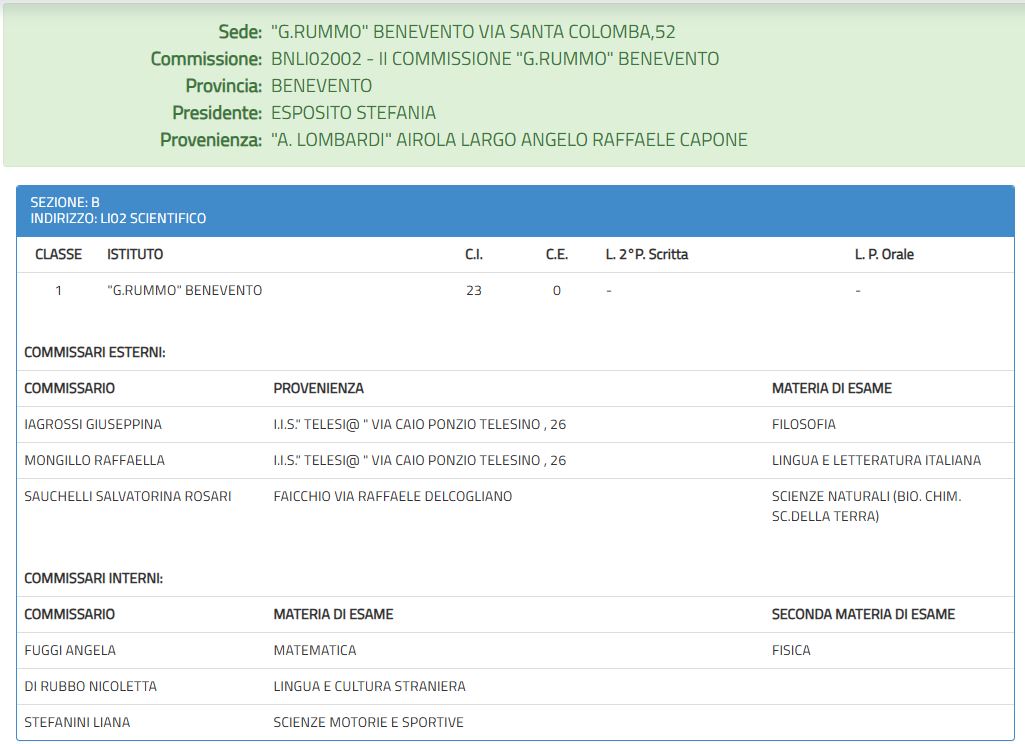This screenshot has width=1025, height=744.
Task: Click the COMMISSARI INTERNI heading
Action: 93,579
